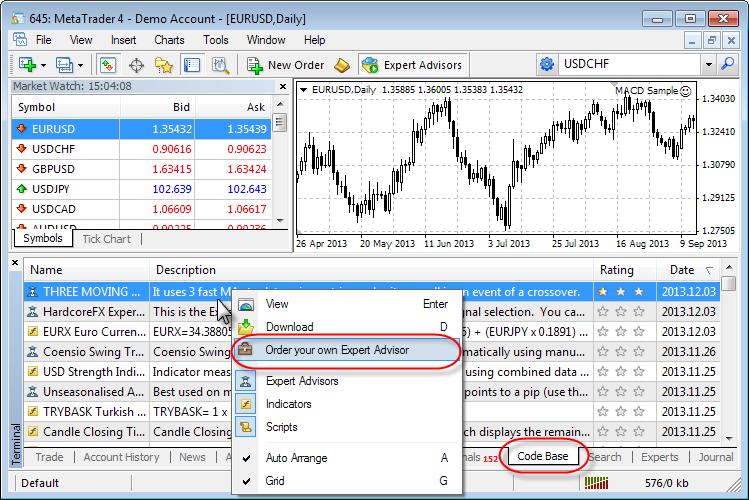The image size is (749, 500).
Task: Click the Candle Closing Time row icon
Action: point(32,432)
